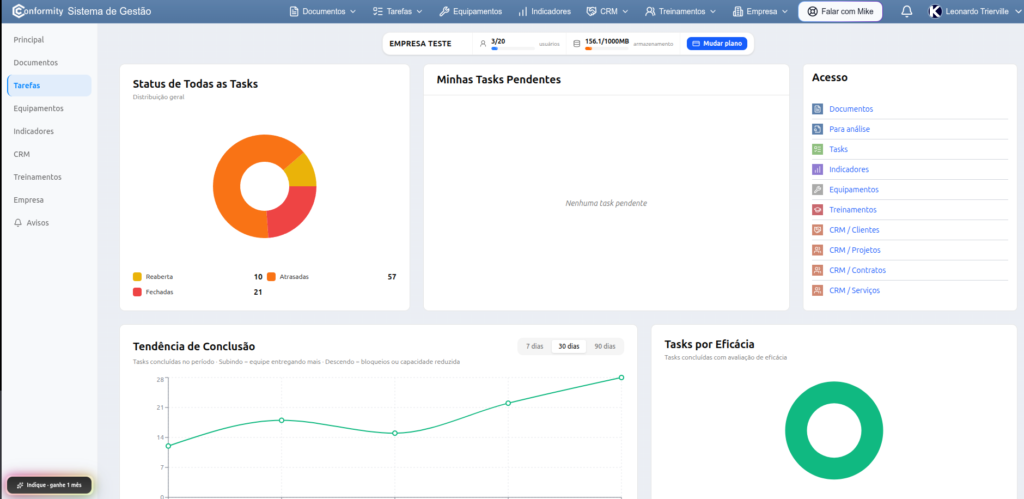The image size is (1024, 499).
Task: Expand the CRM dropdown chevron
Action: (x=625, y=12)
